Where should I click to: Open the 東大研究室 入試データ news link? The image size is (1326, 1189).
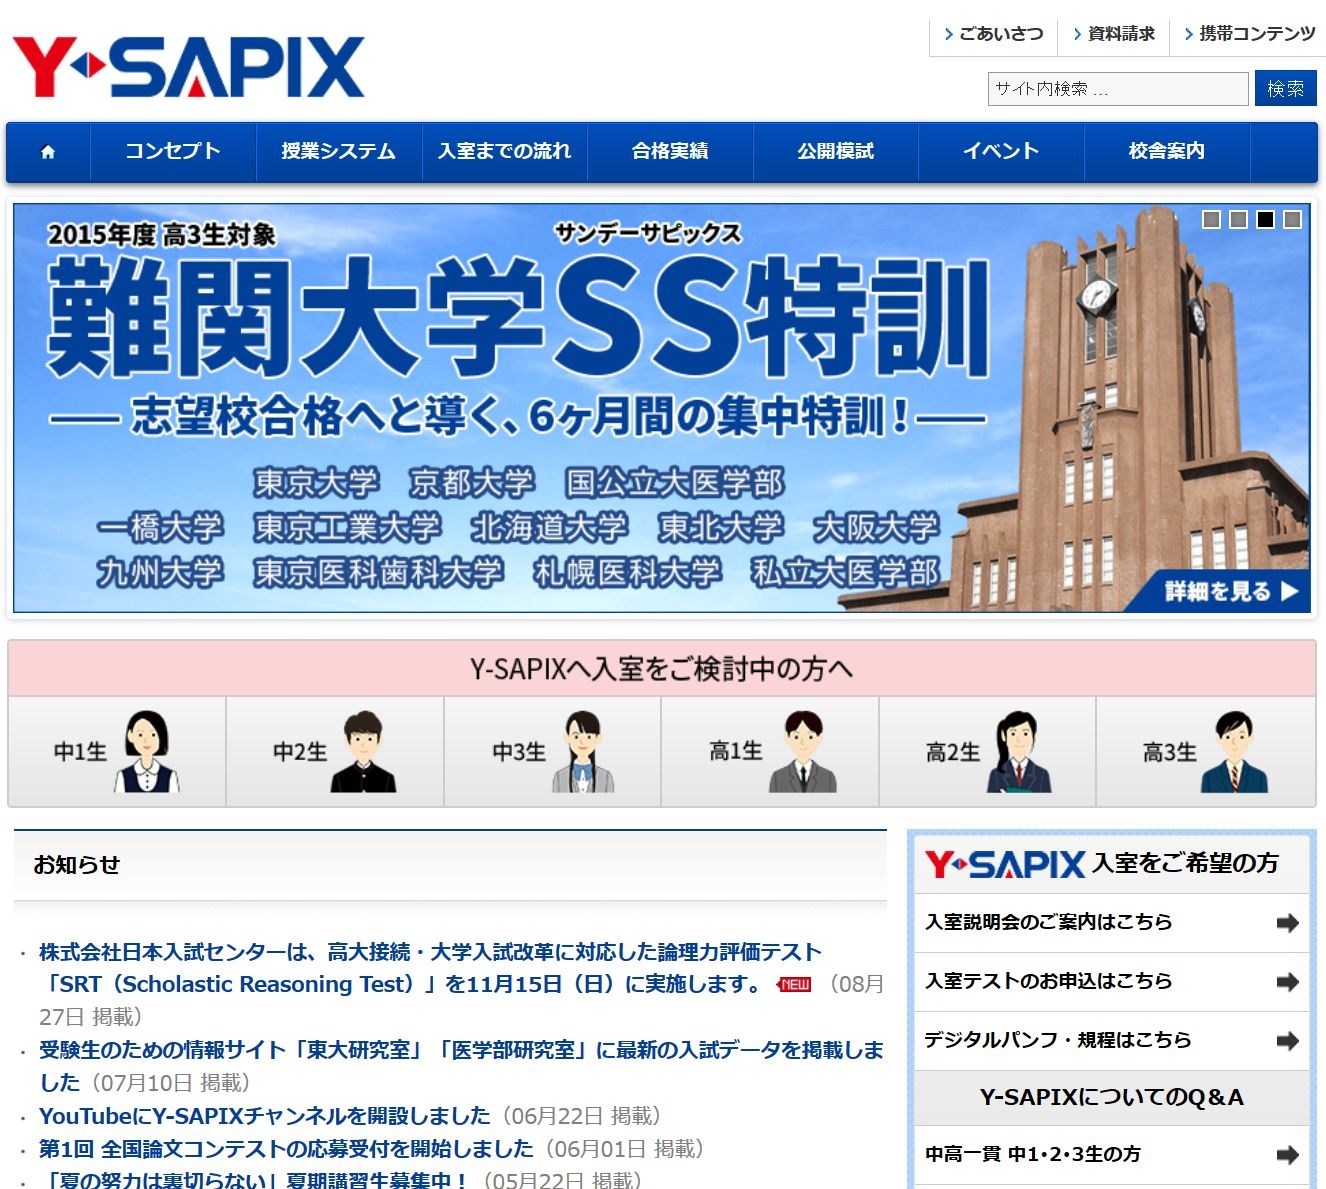coord(461,1066)
